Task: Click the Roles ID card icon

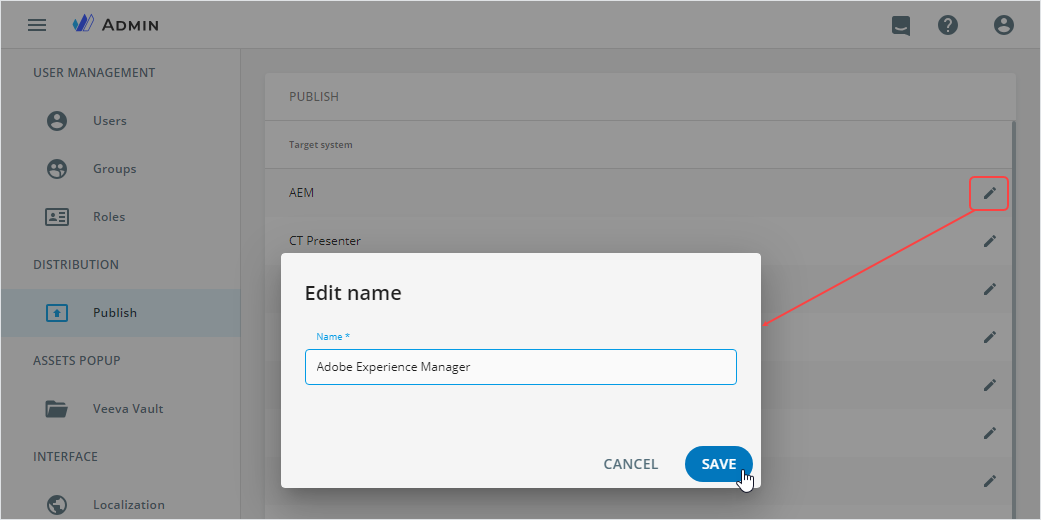Action: click(57, 217)
